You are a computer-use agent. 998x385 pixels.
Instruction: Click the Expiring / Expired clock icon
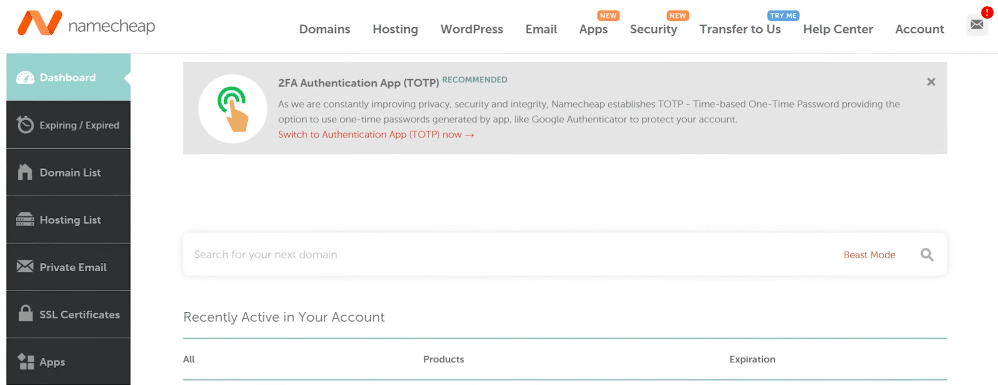25,125
